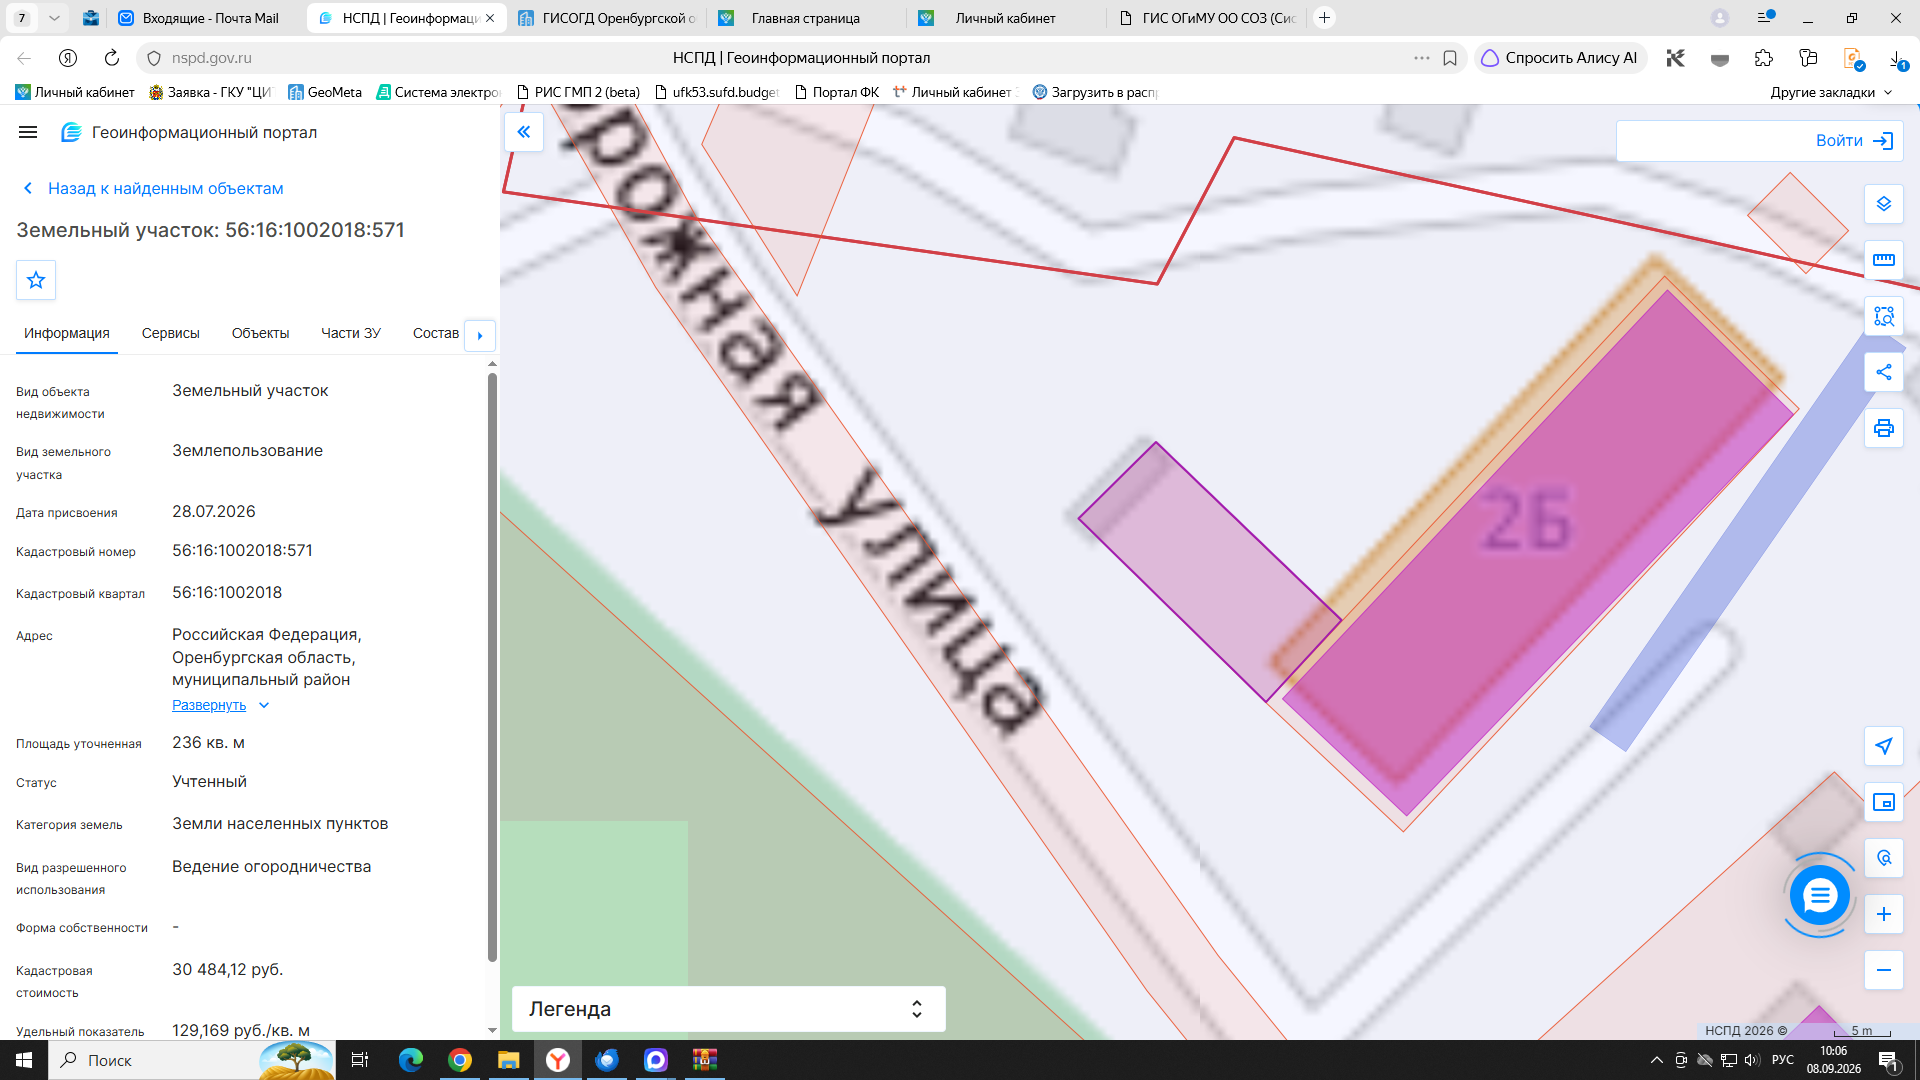Open the map layers icon

point(1883,204)
